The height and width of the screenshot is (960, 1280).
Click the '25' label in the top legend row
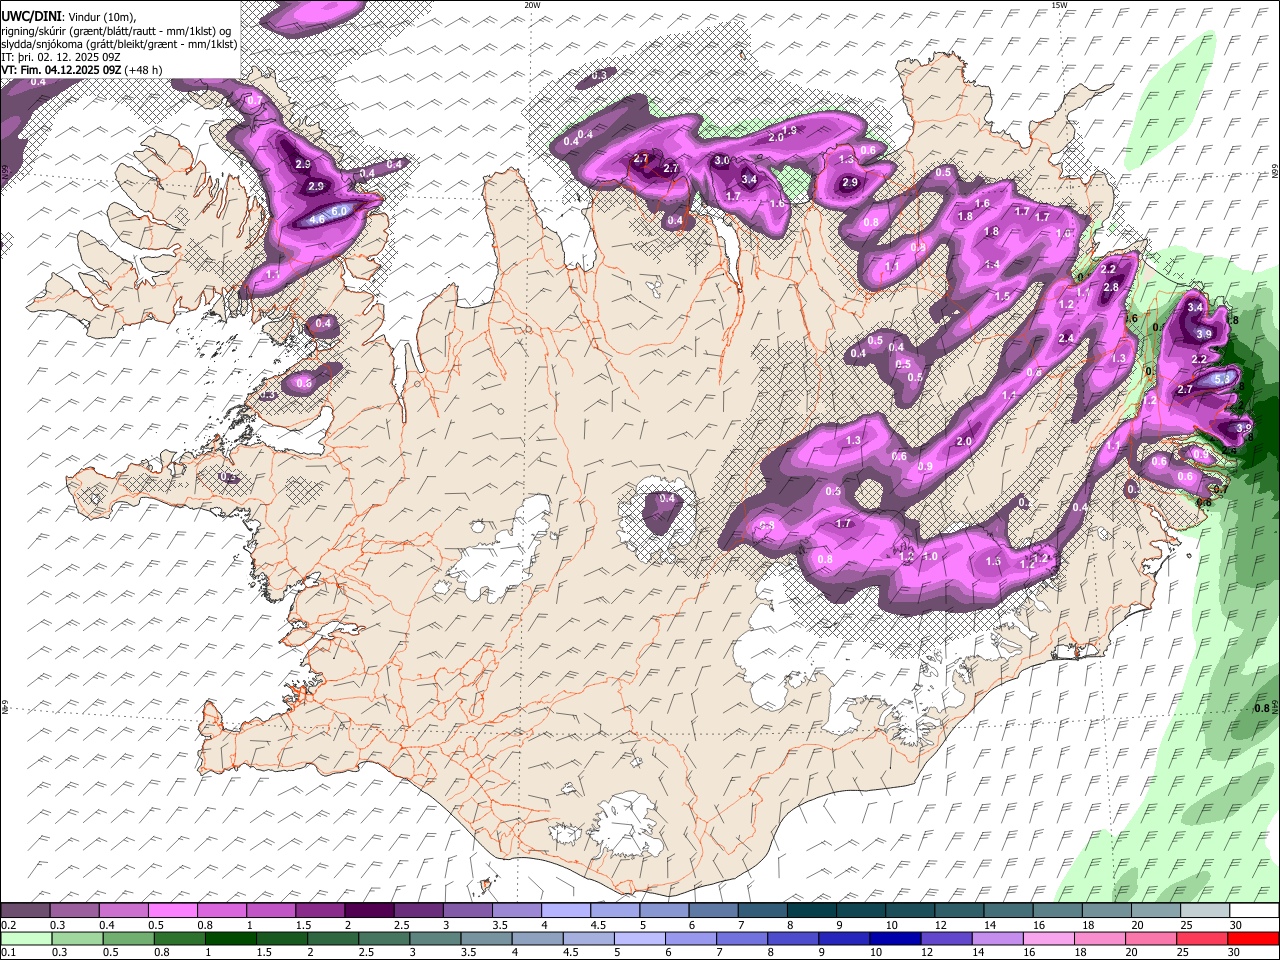(x=1184, y=925)
